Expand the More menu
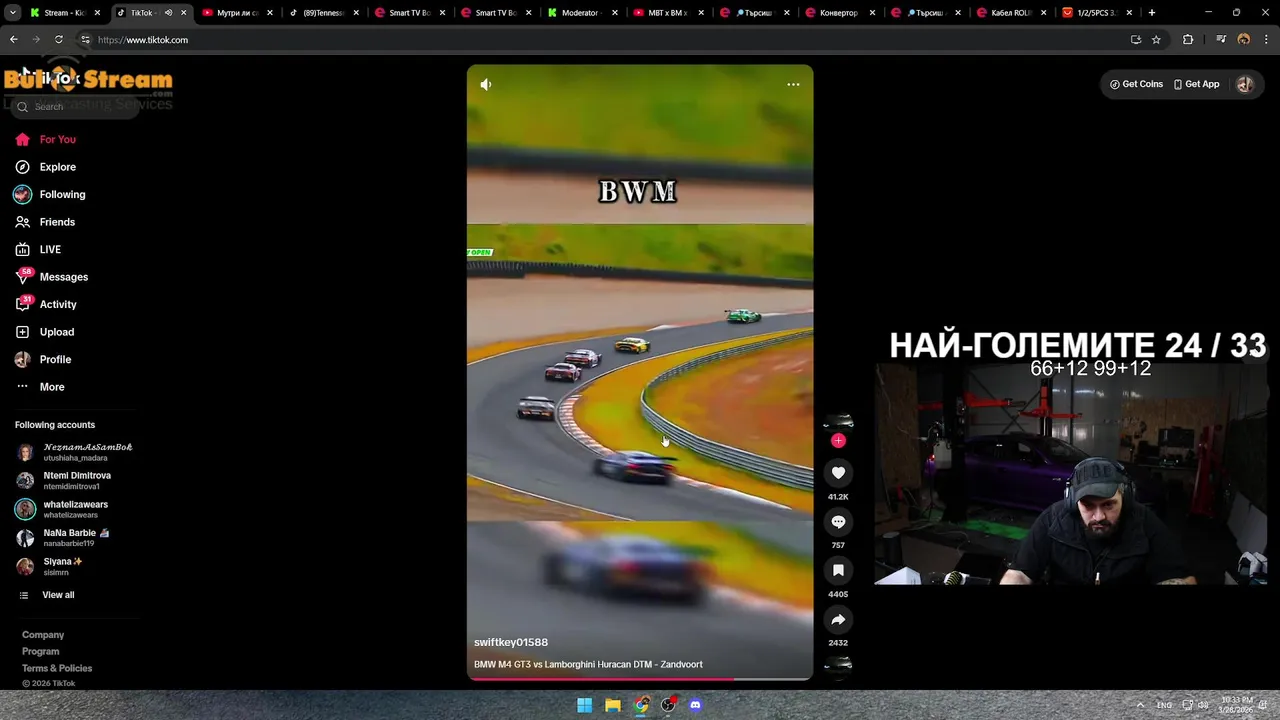 click(52, 387)
